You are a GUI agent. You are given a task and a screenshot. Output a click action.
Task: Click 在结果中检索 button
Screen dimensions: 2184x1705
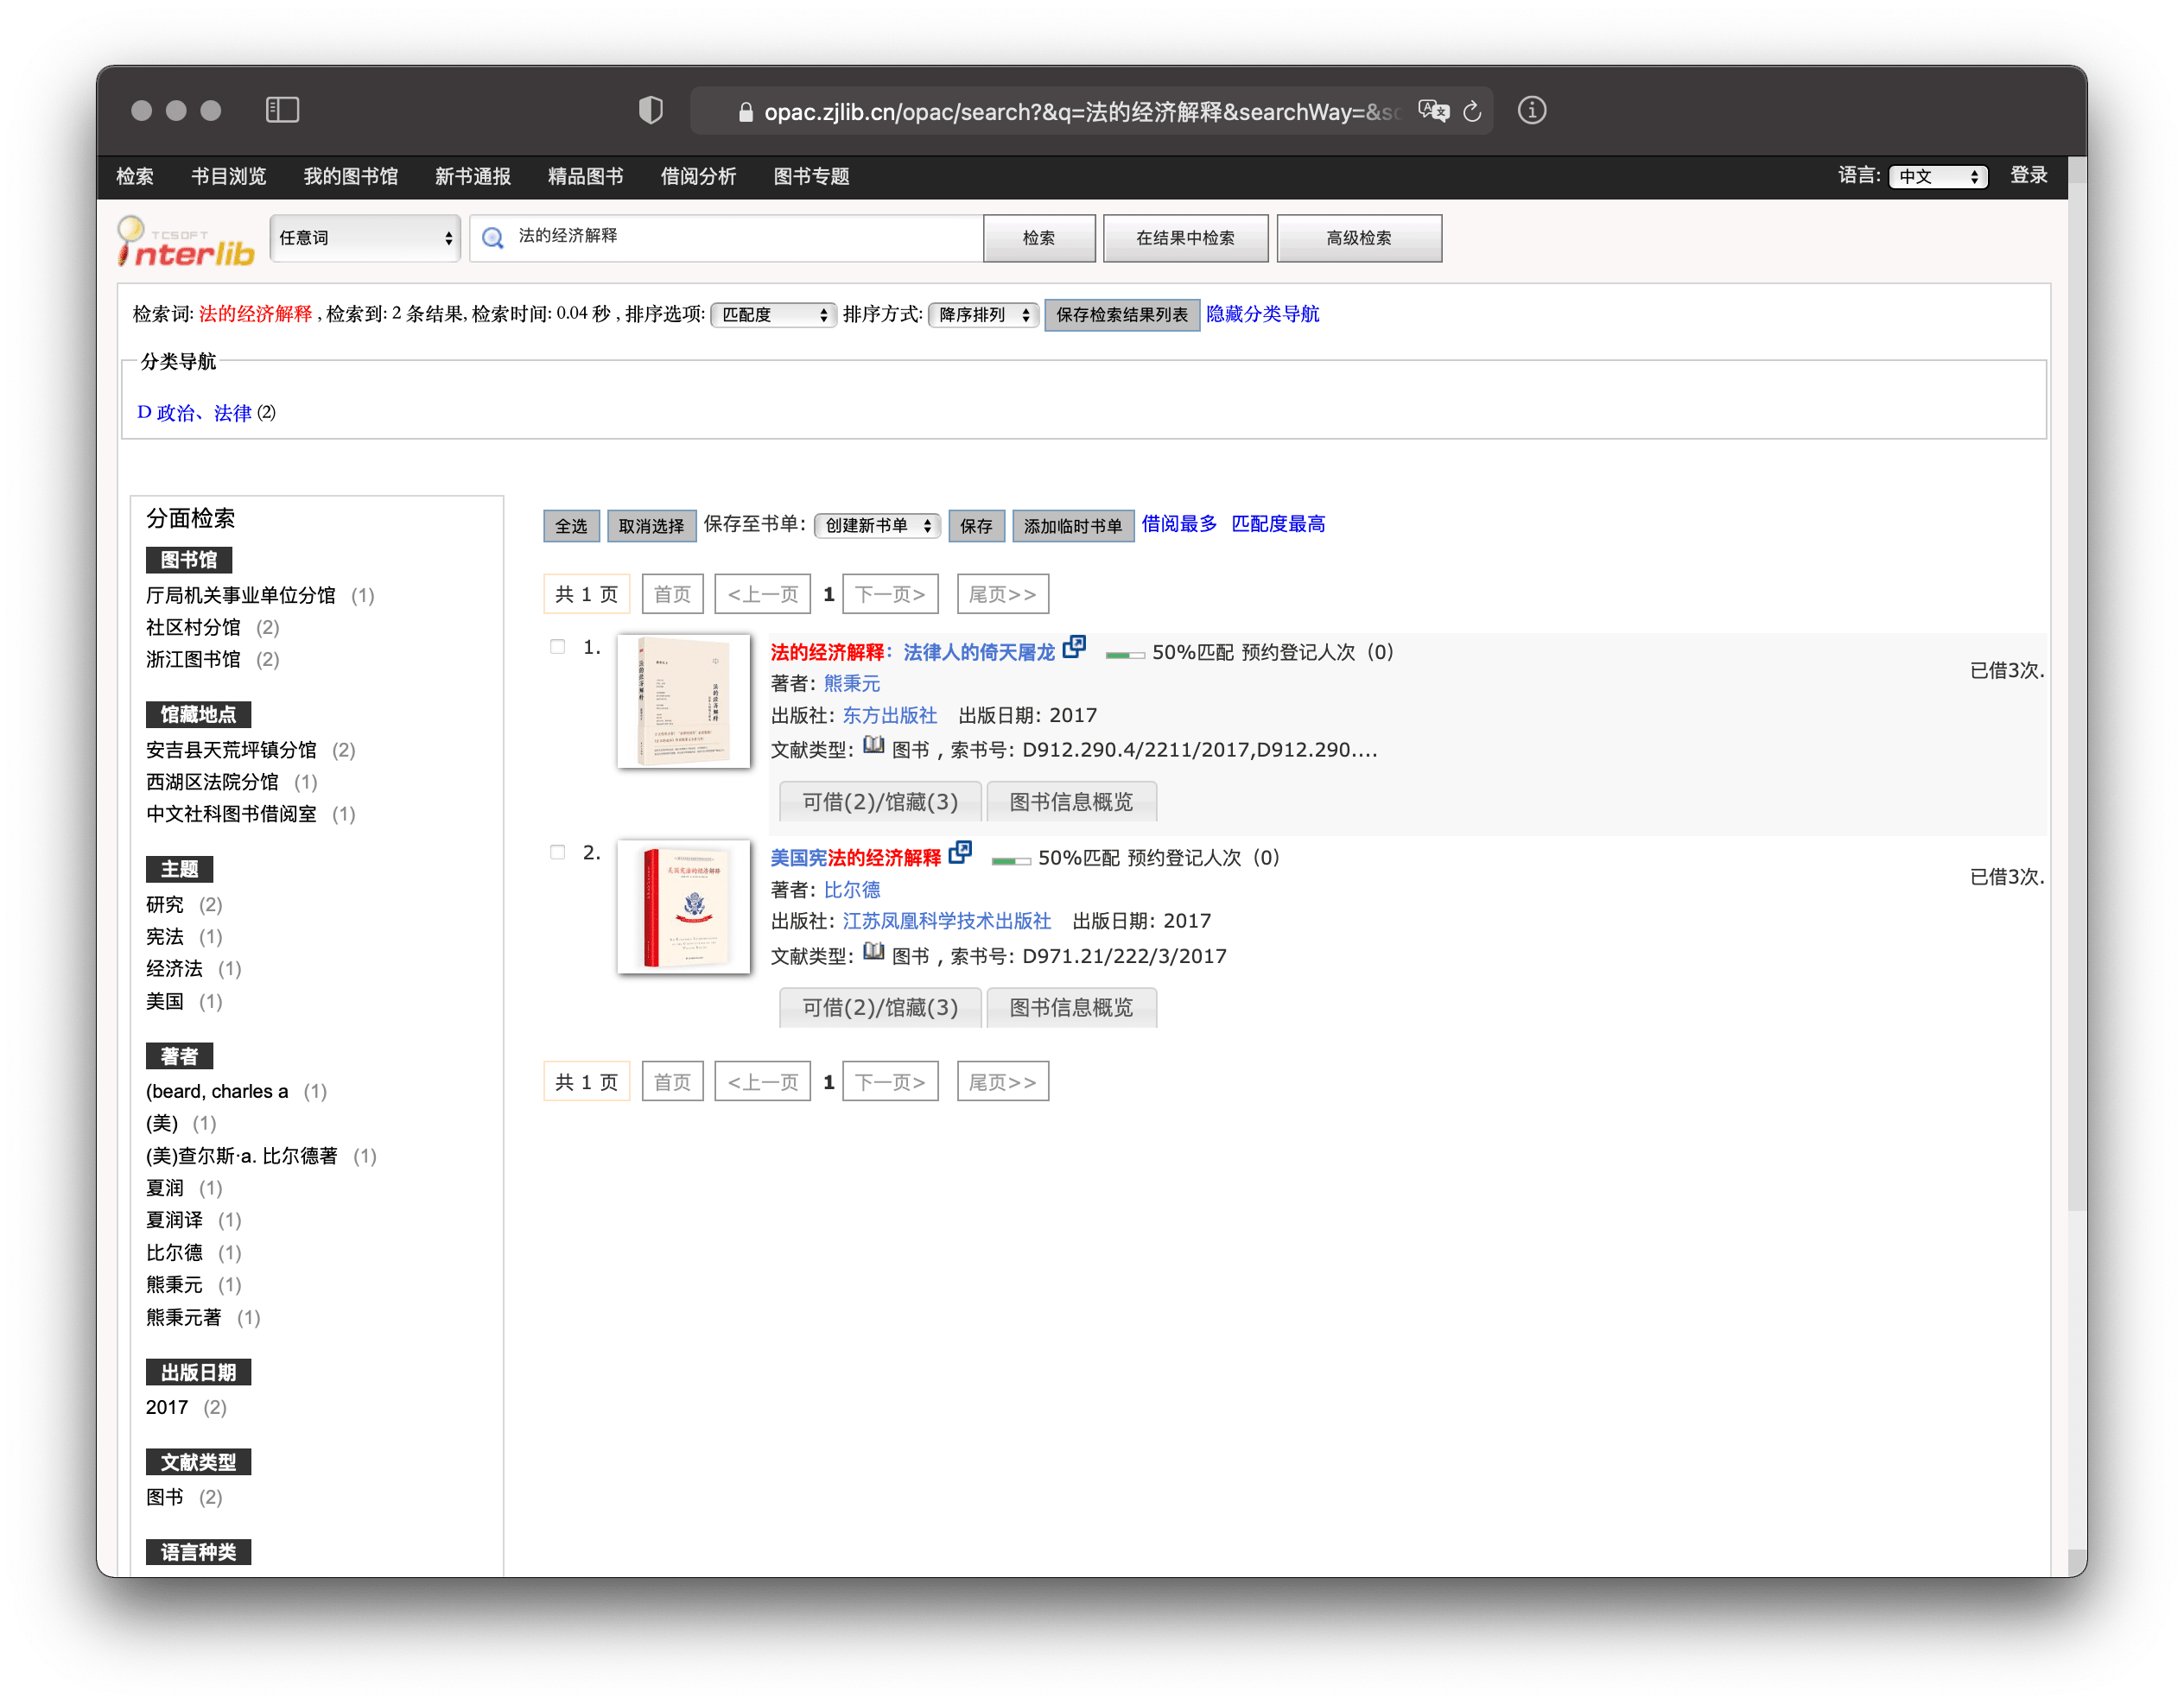click(1185, 238)
